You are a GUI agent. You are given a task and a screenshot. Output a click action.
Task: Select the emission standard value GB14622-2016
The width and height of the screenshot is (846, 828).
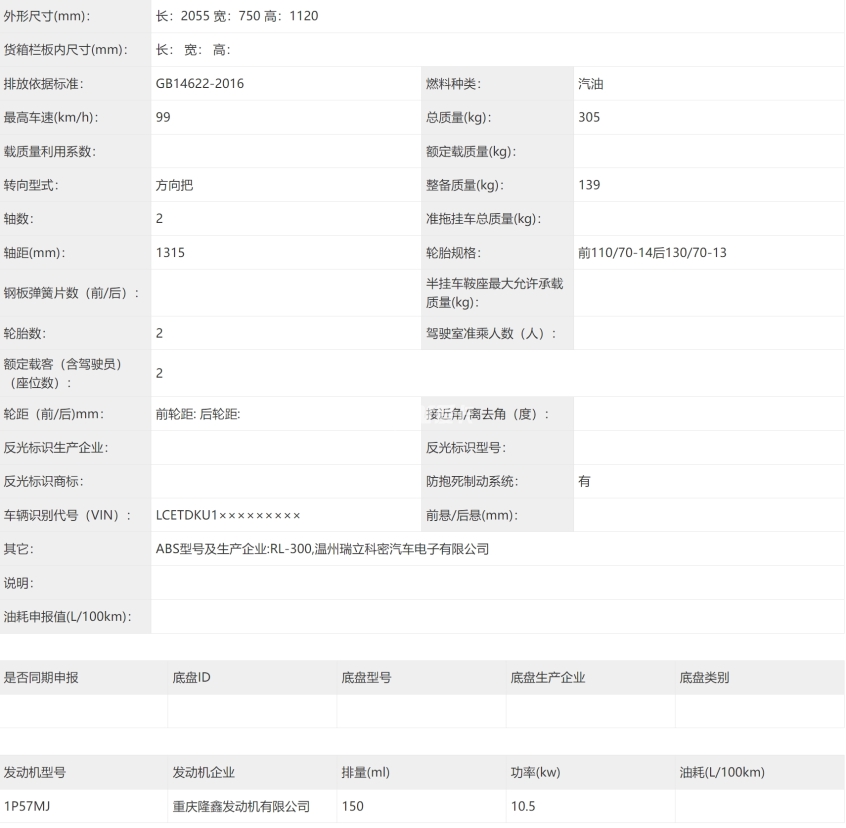point(200,84)
